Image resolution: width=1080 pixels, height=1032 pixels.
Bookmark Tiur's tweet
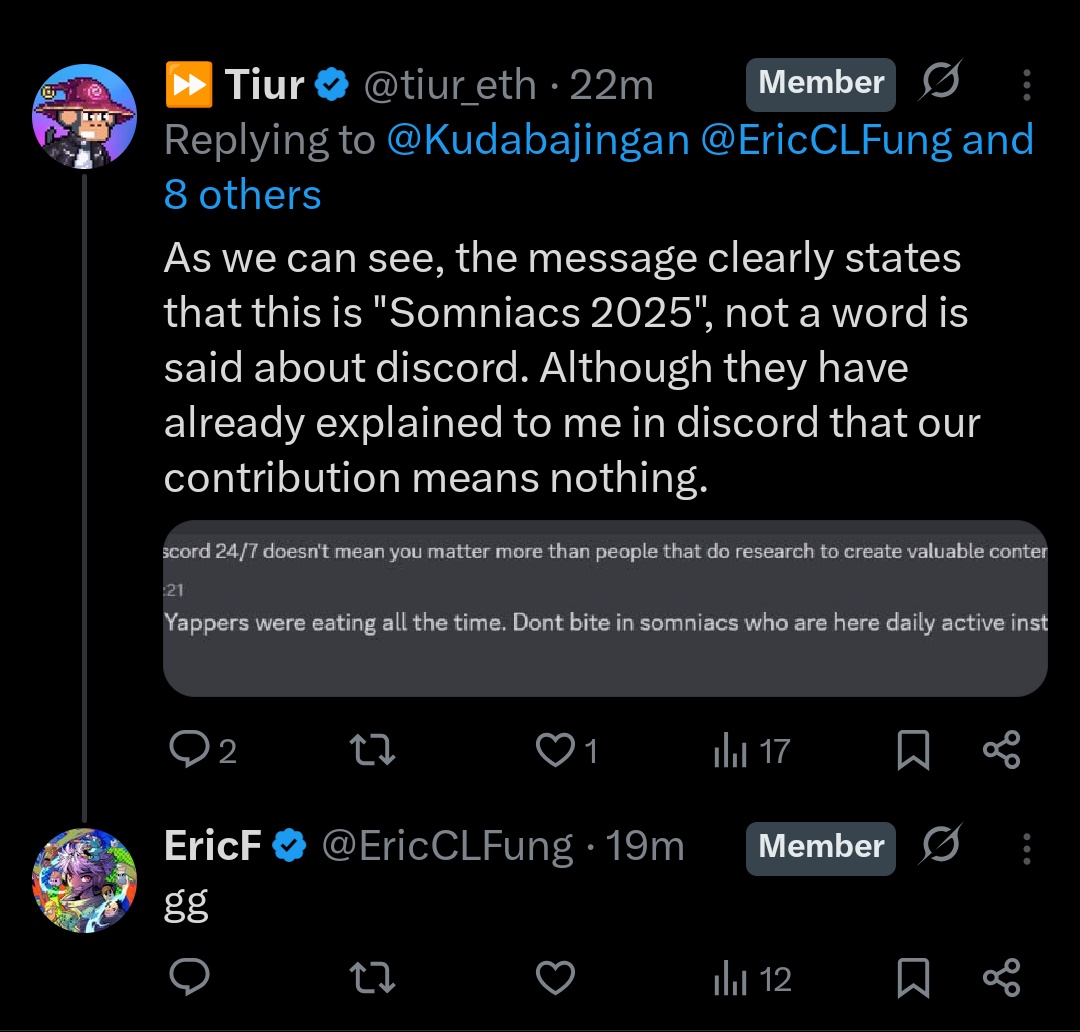click(x=912, y=750)
